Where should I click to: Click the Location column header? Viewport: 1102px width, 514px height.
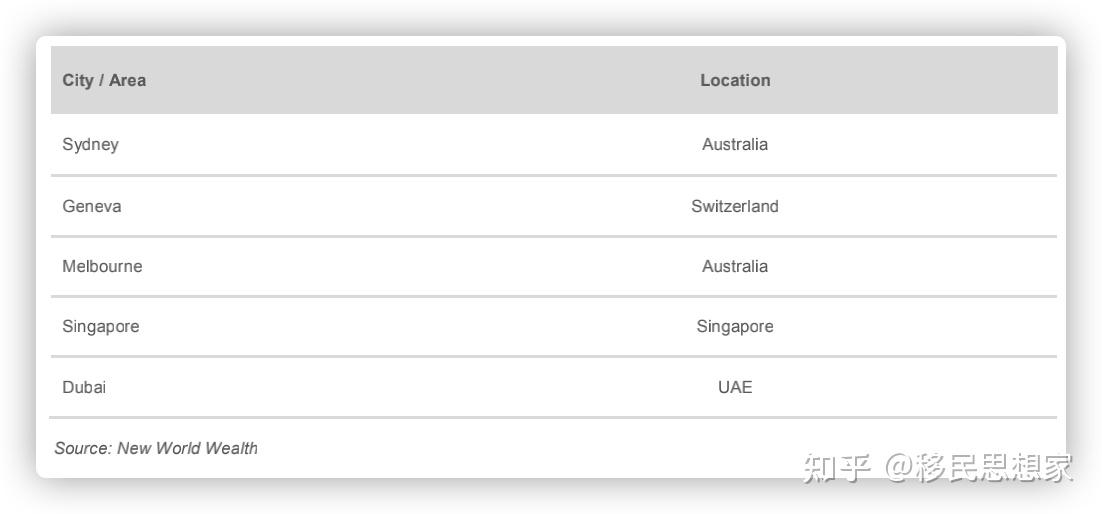coord(735,81)
